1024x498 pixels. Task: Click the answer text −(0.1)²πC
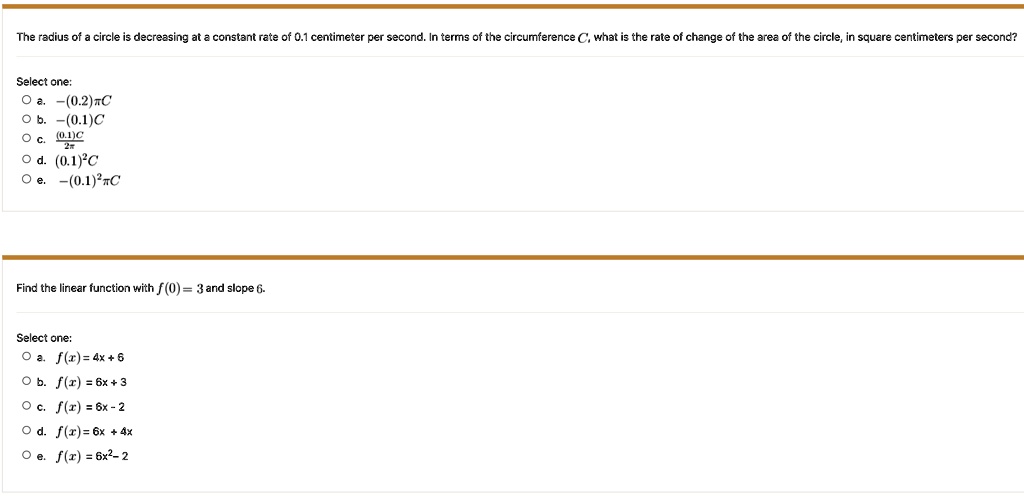coord(89,180)
